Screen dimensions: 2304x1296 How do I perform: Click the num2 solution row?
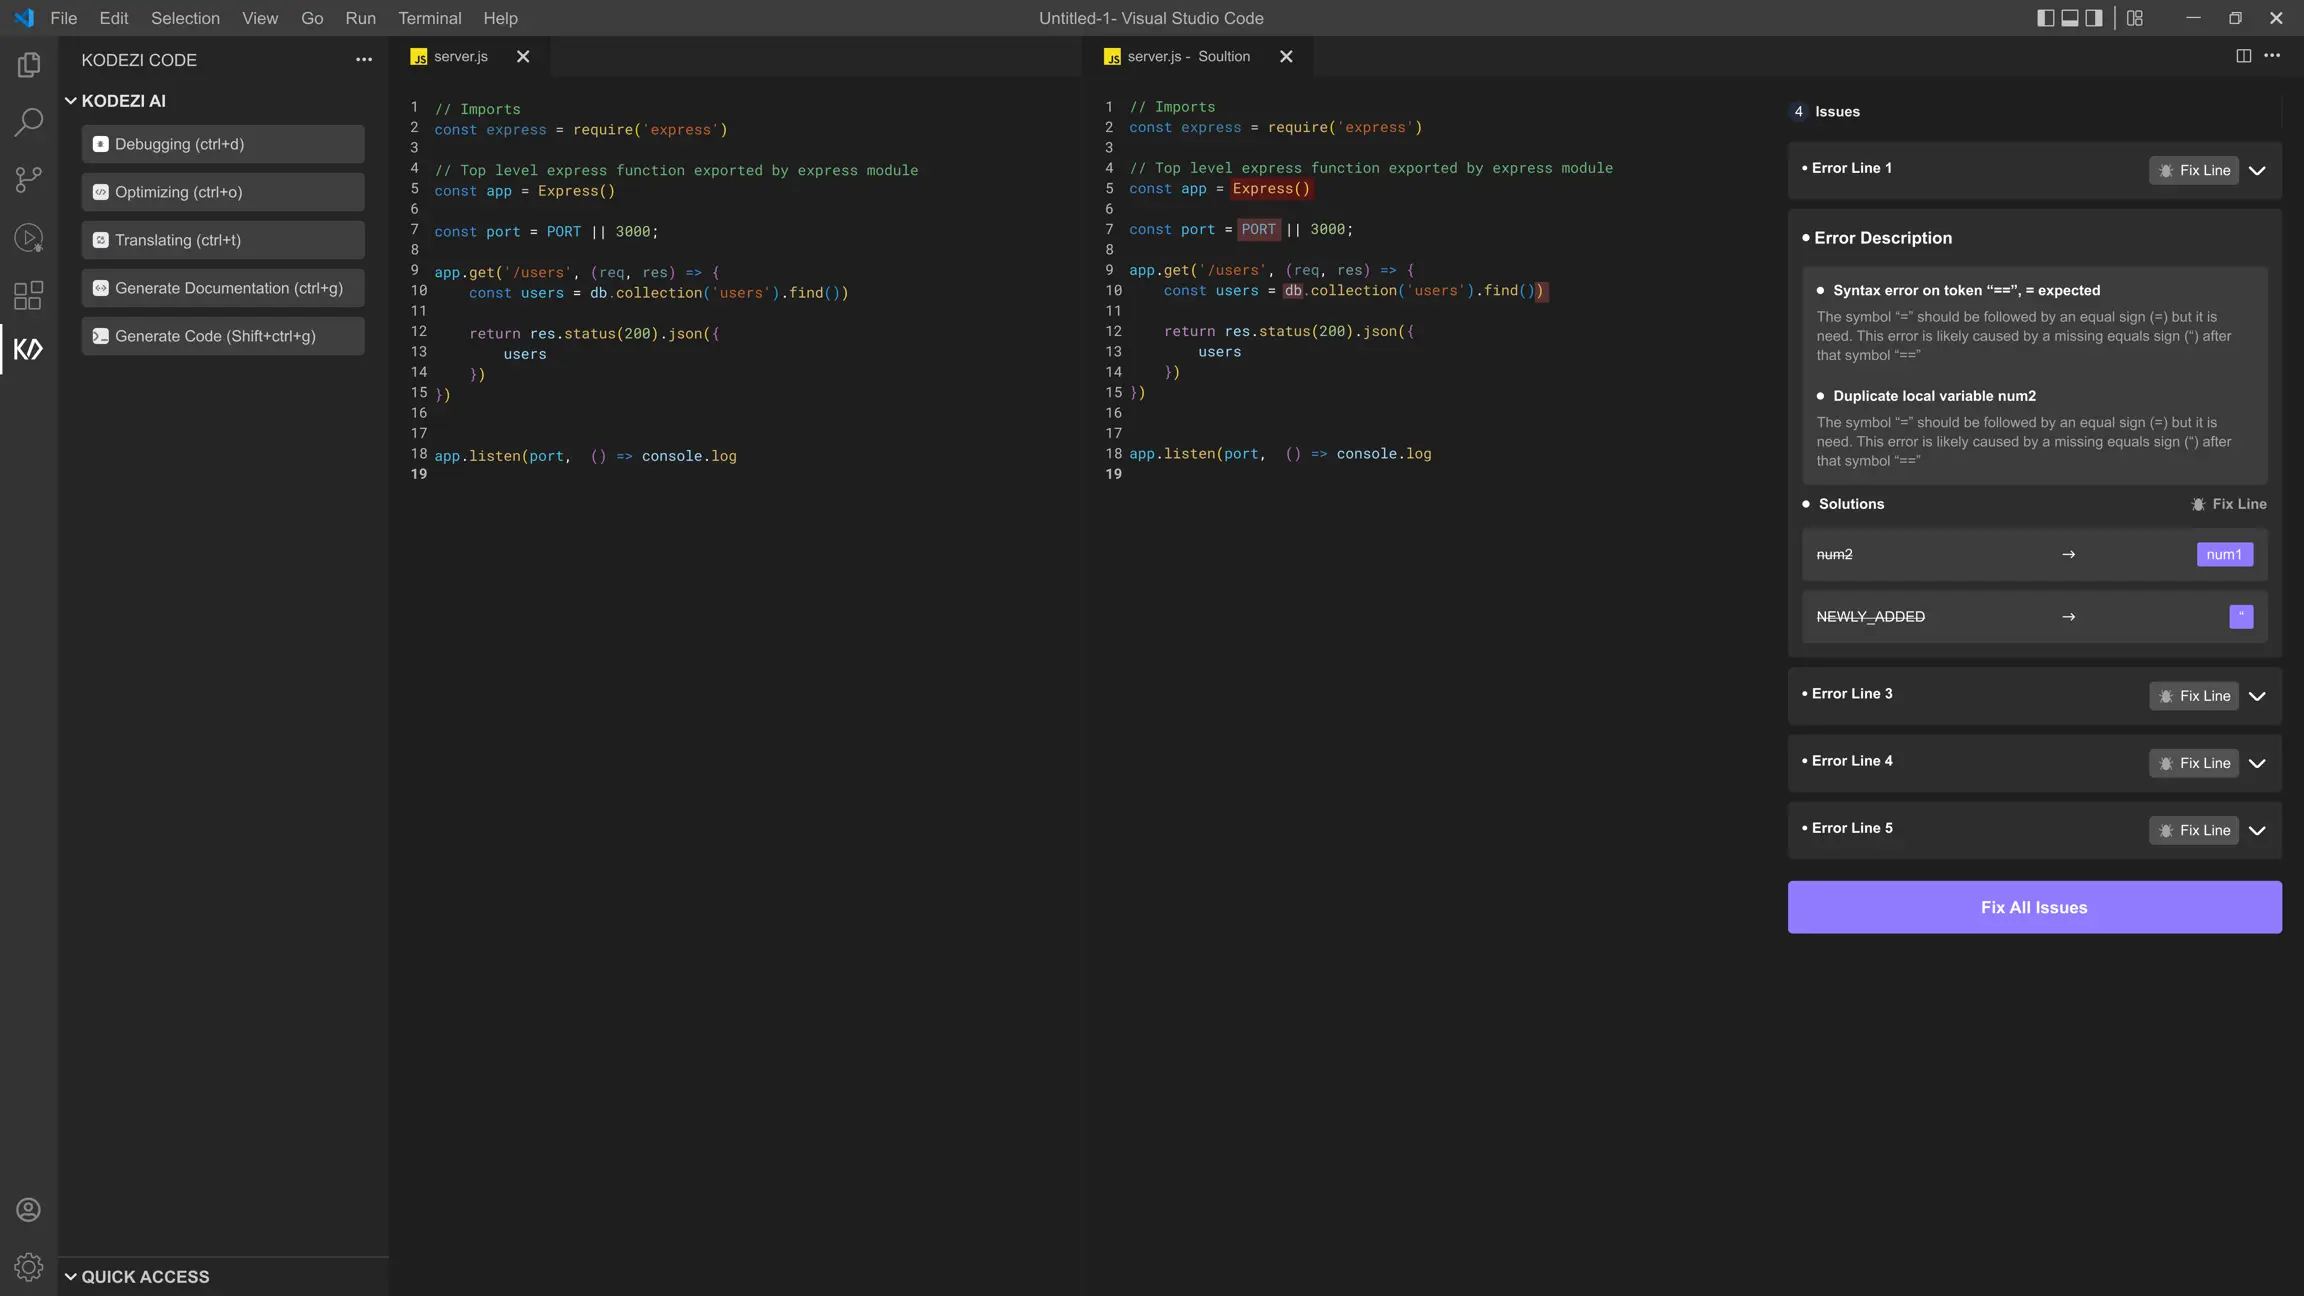pyautogui.click(x=2034, y=554)
